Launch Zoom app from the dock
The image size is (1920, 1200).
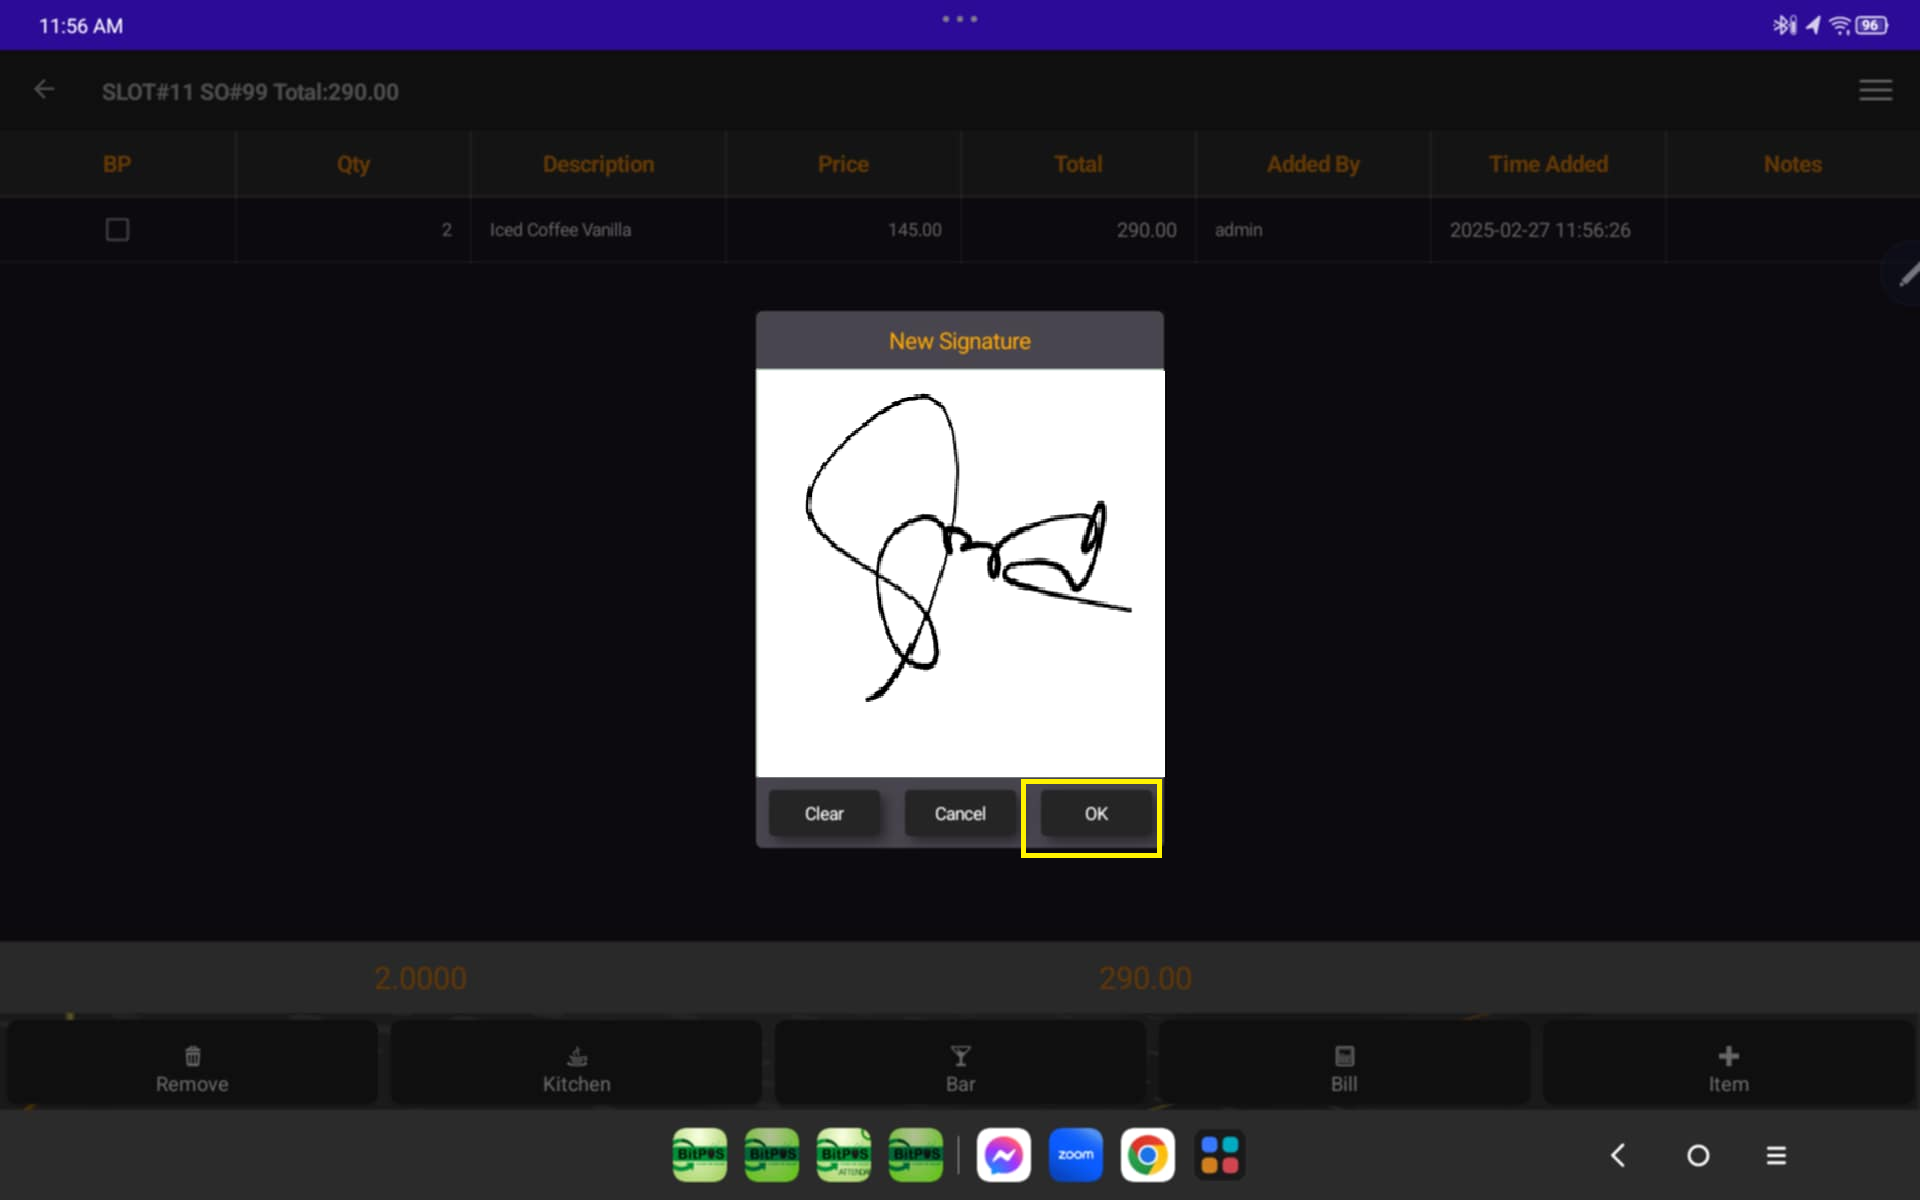click(x=1075, y=1155)
